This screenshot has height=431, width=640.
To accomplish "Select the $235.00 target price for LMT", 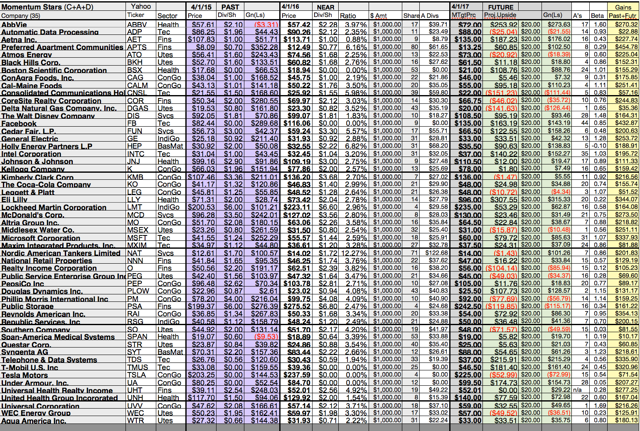I will click(467, 207).
